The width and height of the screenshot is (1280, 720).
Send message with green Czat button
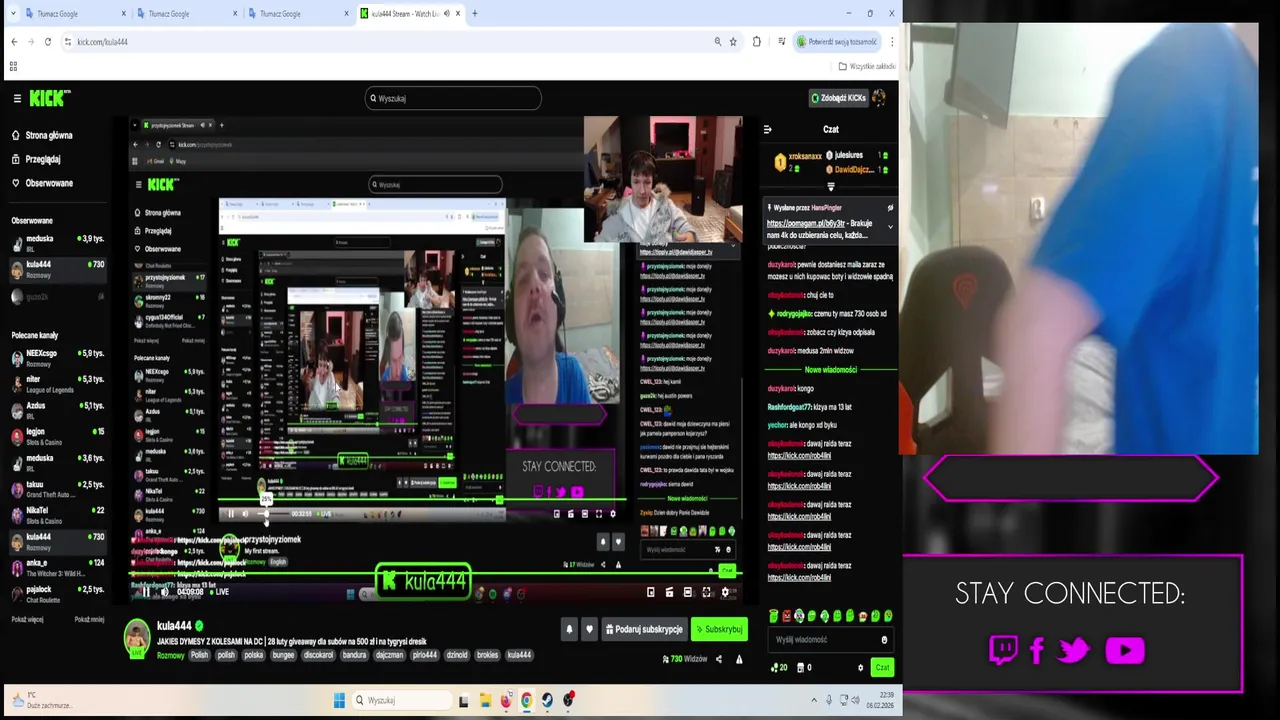pyautogui.click(x=882, y=667)
